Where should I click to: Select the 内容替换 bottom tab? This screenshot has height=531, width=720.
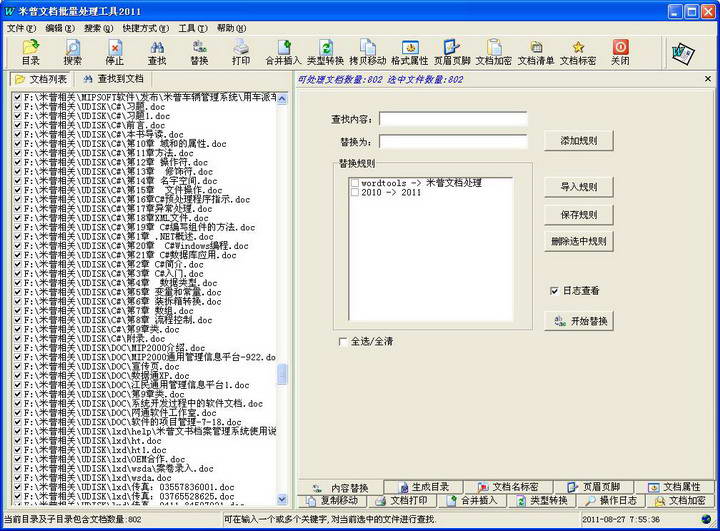(341, 488)
